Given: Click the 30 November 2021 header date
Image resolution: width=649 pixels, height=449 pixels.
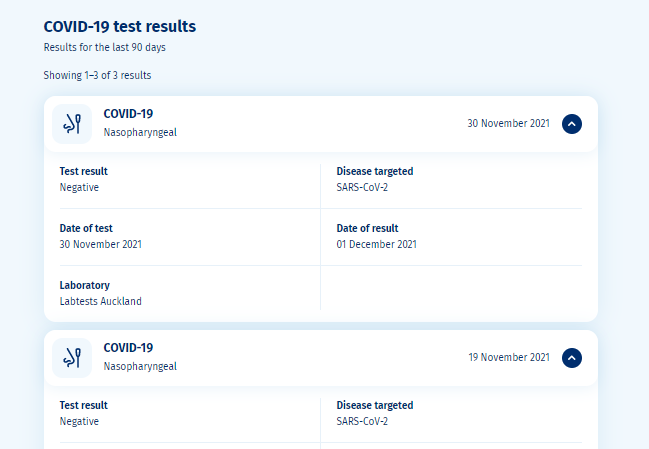Looking at the screenshot, I should (x=508, y=123).
